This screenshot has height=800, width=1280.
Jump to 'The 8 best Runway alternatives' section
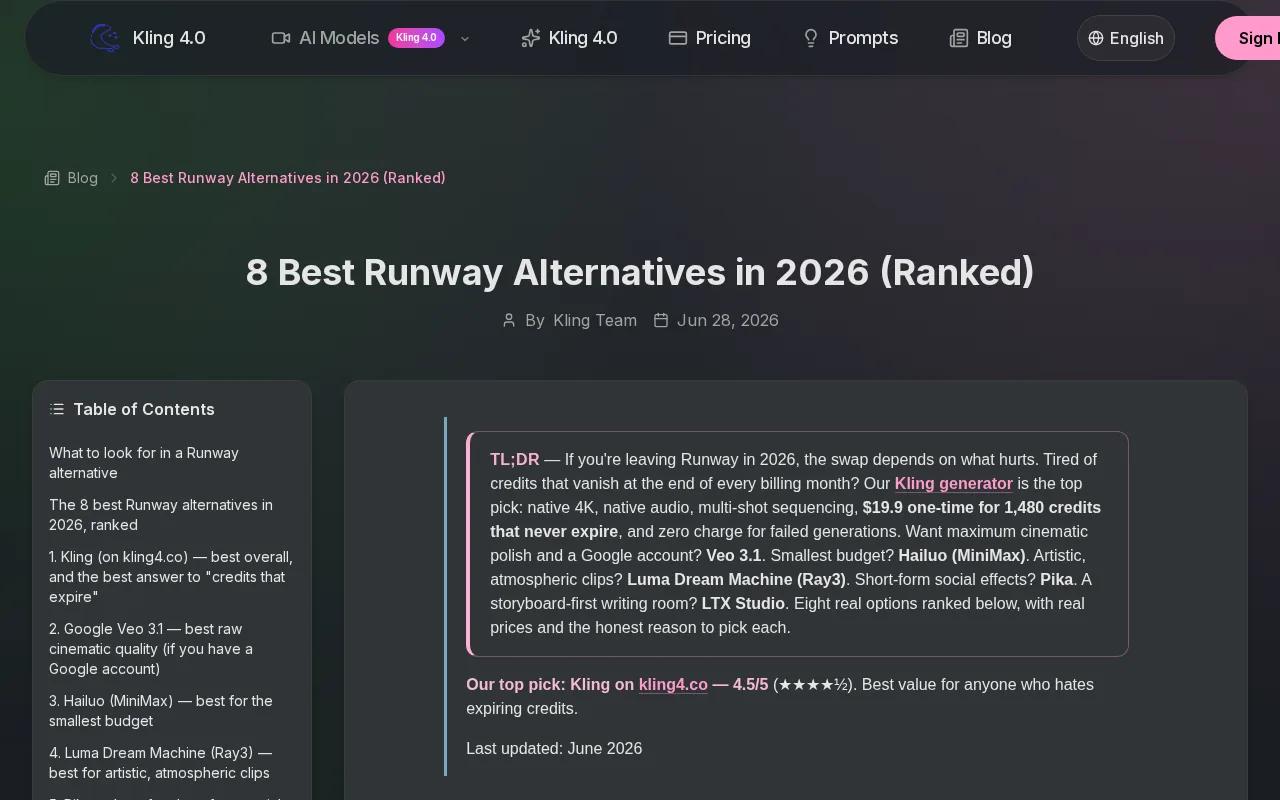point(172,515)
